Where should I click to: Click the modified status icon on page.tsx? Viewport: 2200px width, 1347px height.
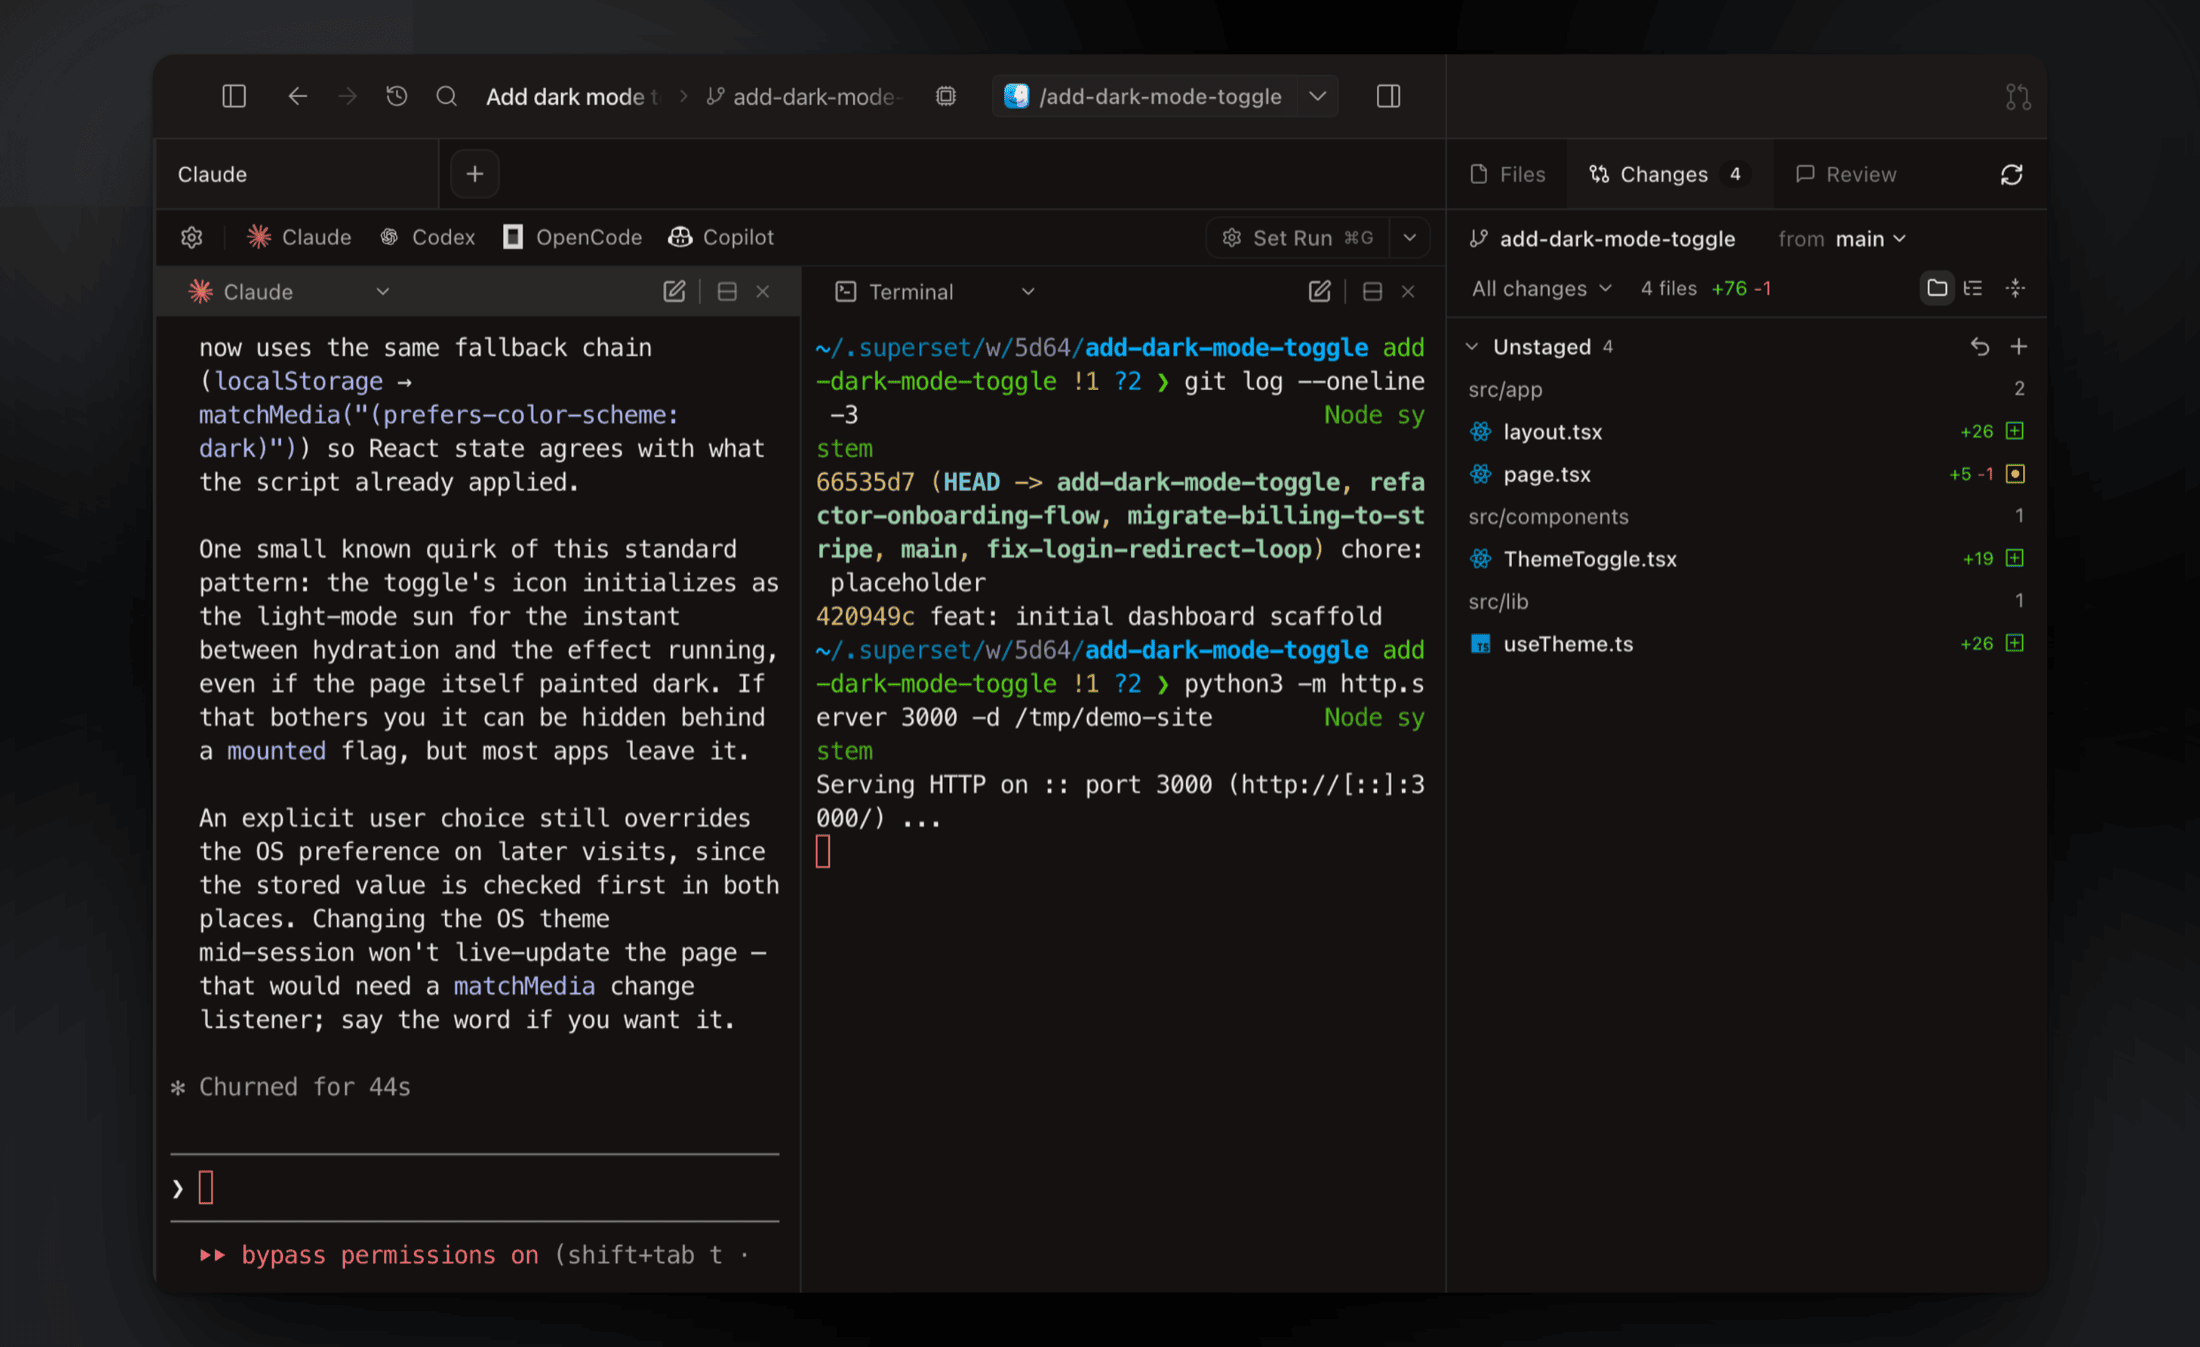point(2015,474)
